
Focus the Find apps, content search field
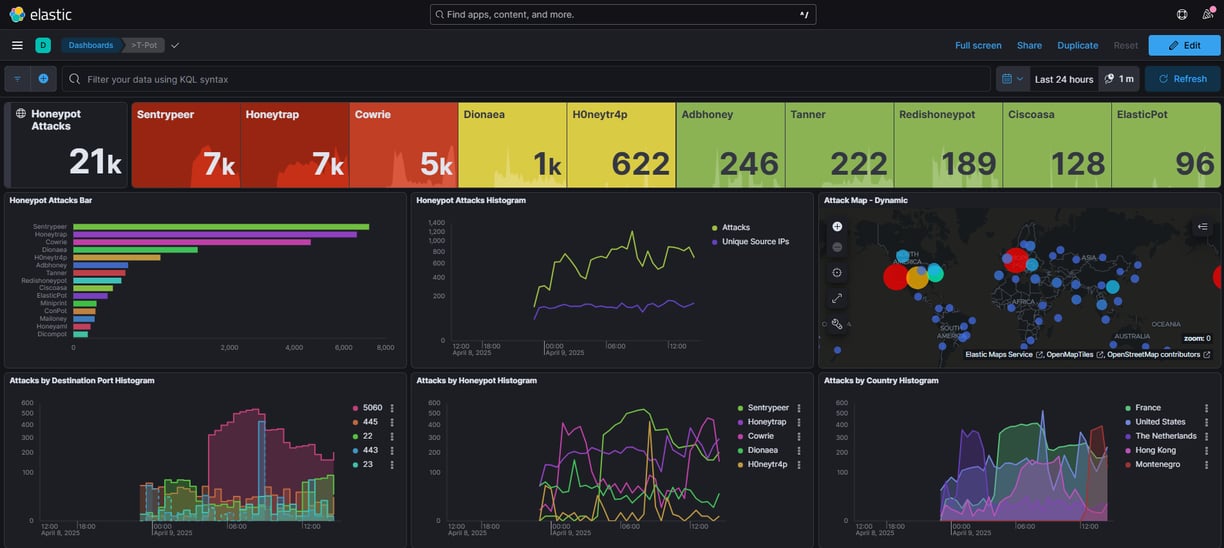tap(623, 14)
